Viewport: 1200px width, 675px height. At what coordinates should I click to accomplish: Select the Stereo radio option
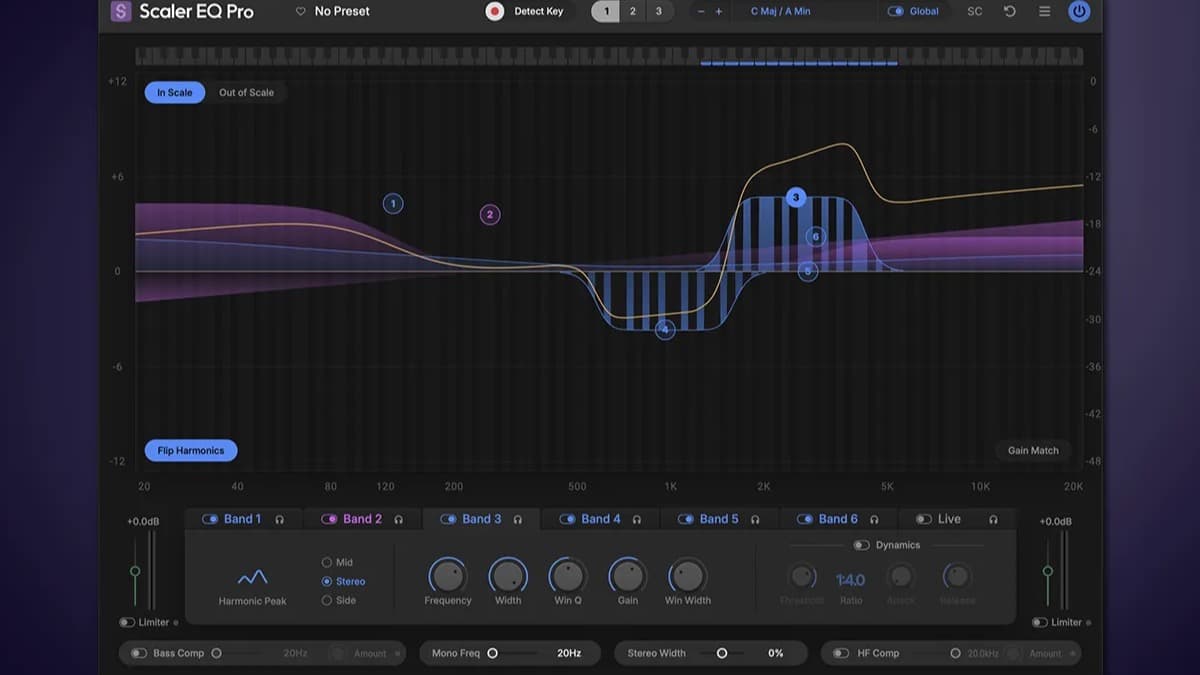tap(326, 582)
